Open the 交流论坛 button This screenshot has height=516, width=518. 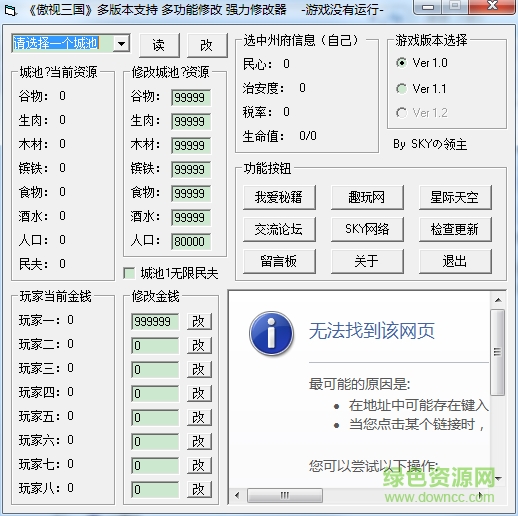(x=279, y=229)
